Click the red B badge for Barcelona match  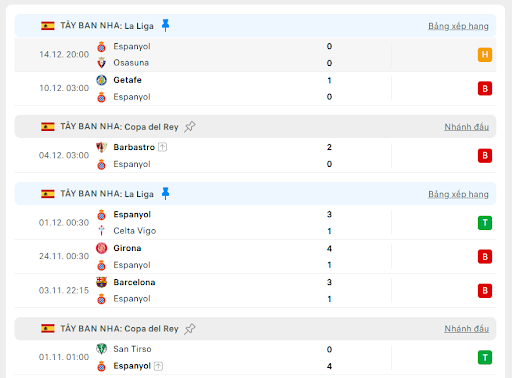[485, 291]
